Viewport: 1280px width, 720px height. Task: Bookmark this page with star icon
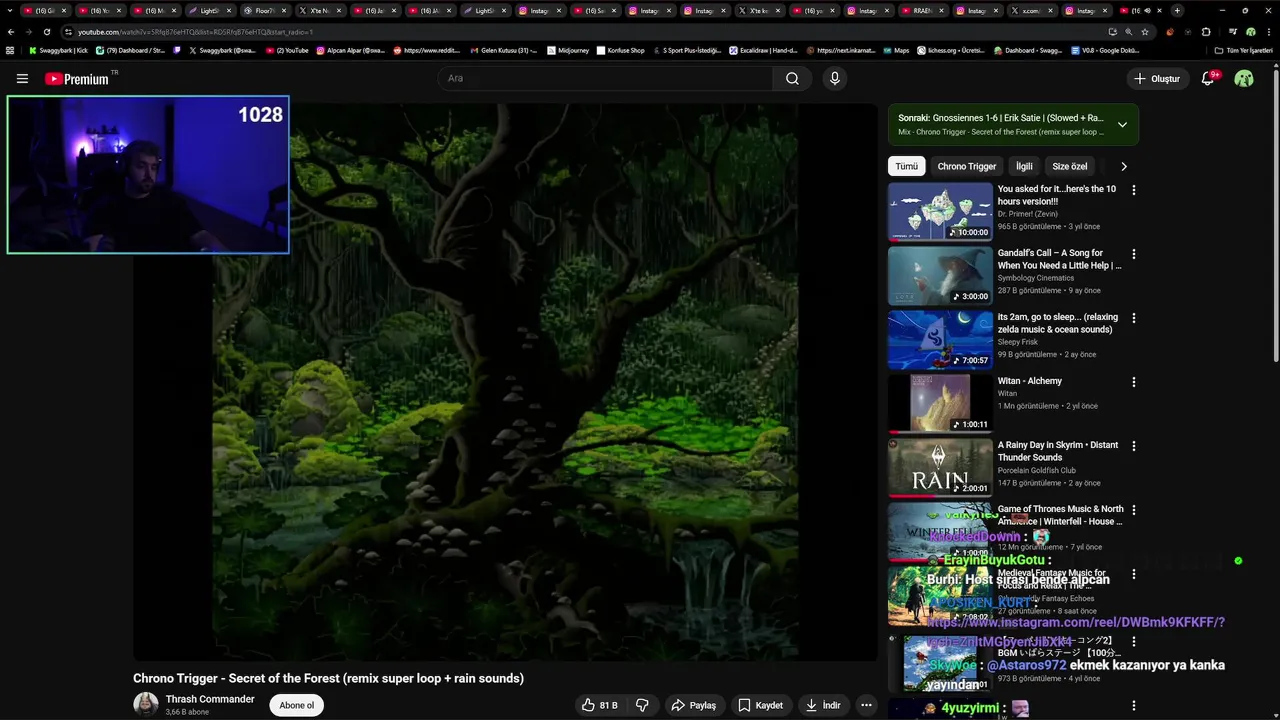[x=1145, y=32]
